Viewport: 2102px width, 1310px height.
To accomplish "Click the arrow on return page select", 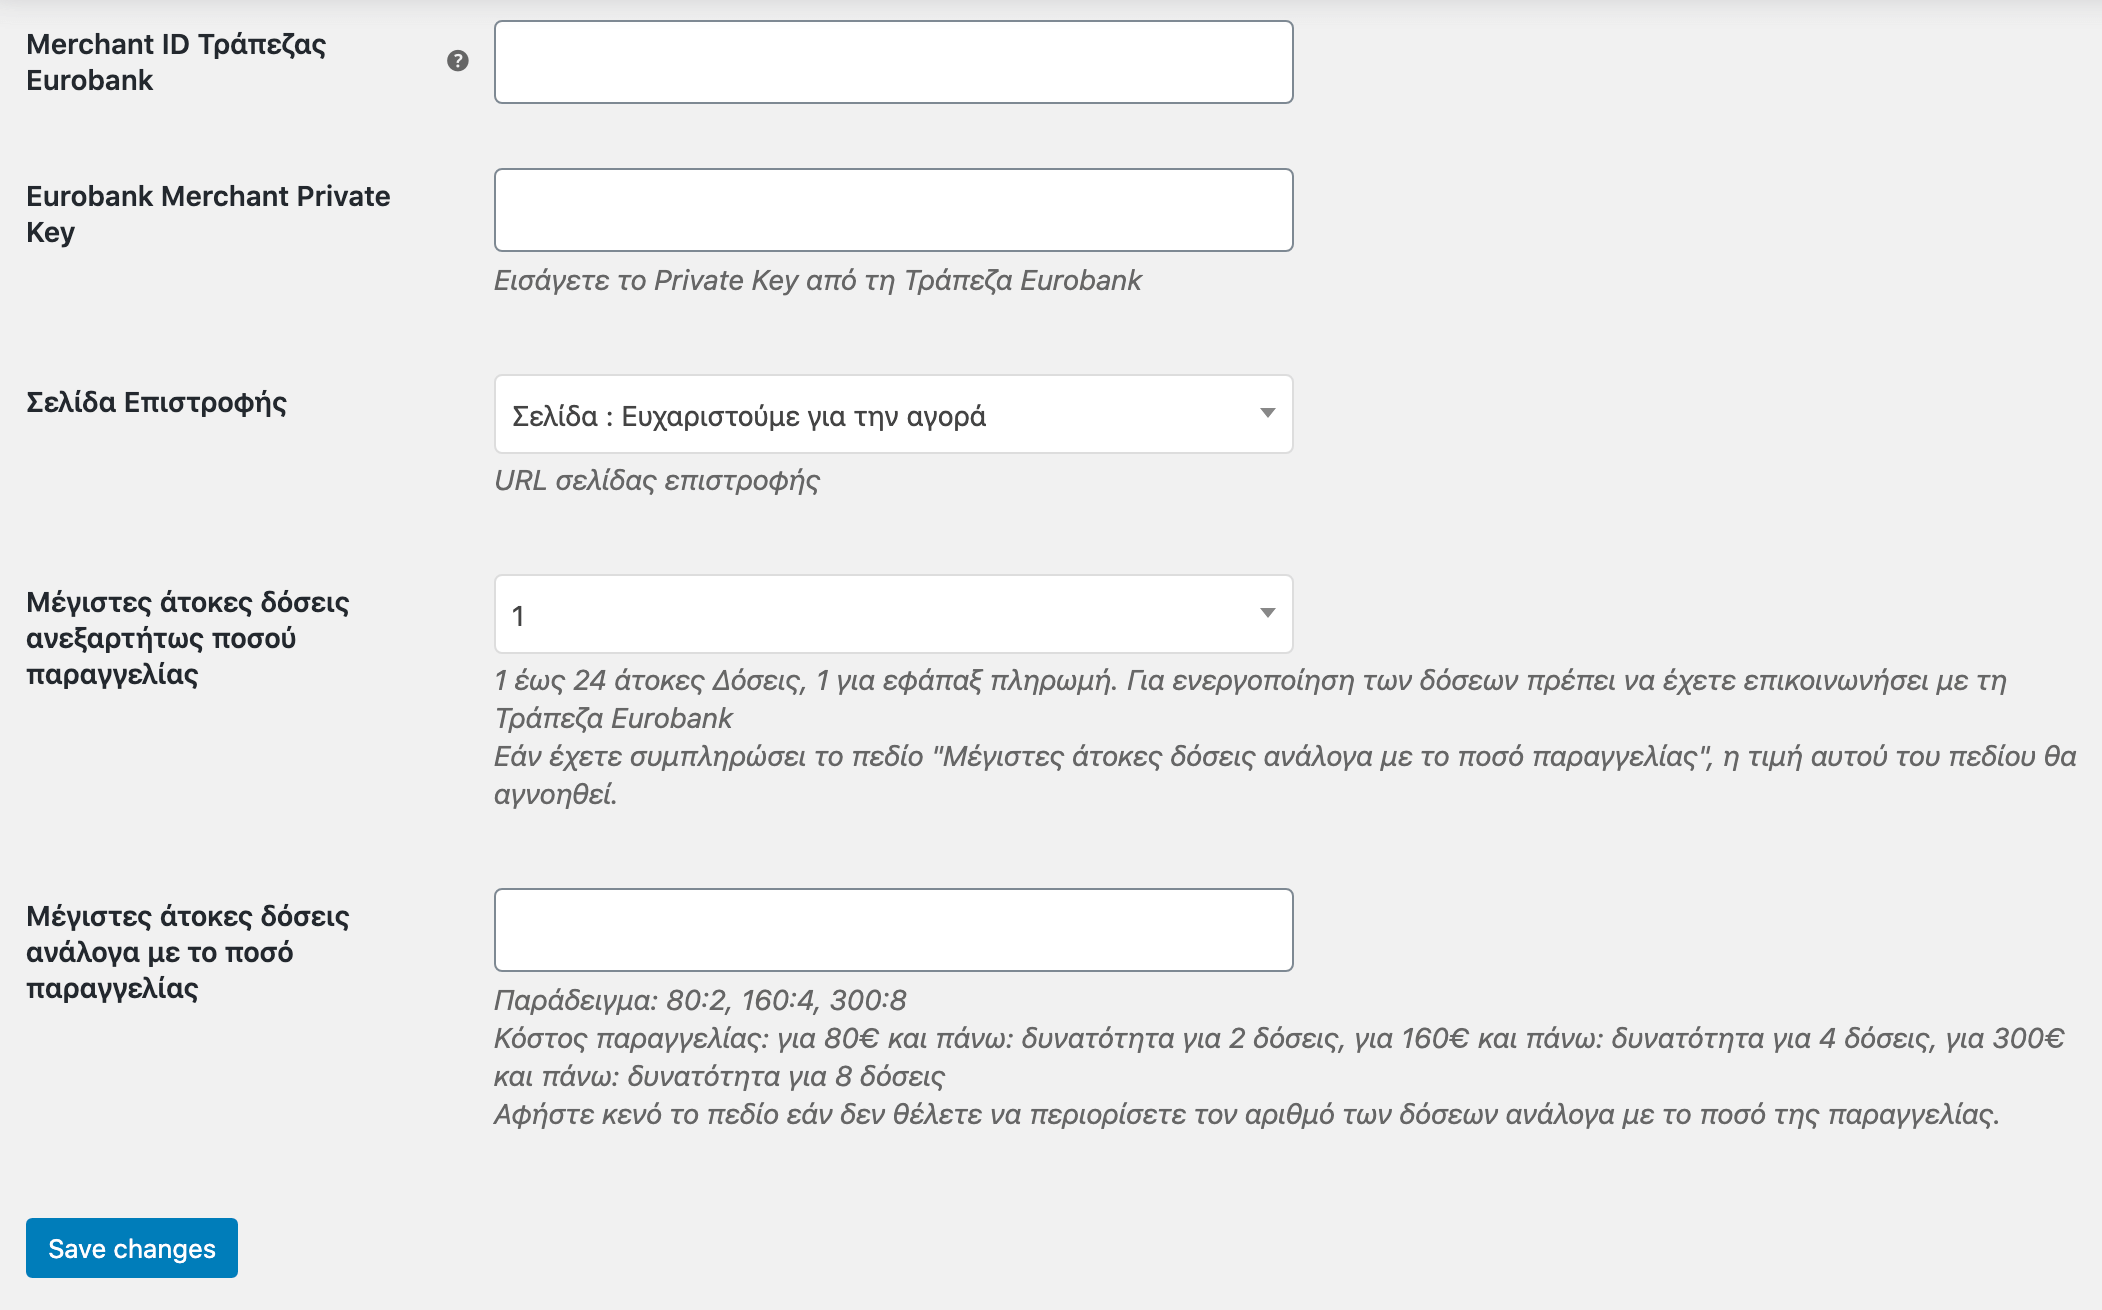I will tap(1267, 413).
